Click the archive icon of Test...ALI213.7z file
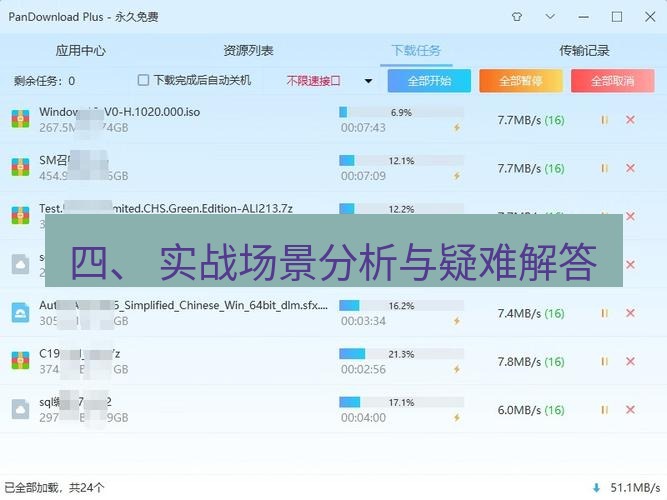This screenshot has height=500, width=667. click(20, 215)
